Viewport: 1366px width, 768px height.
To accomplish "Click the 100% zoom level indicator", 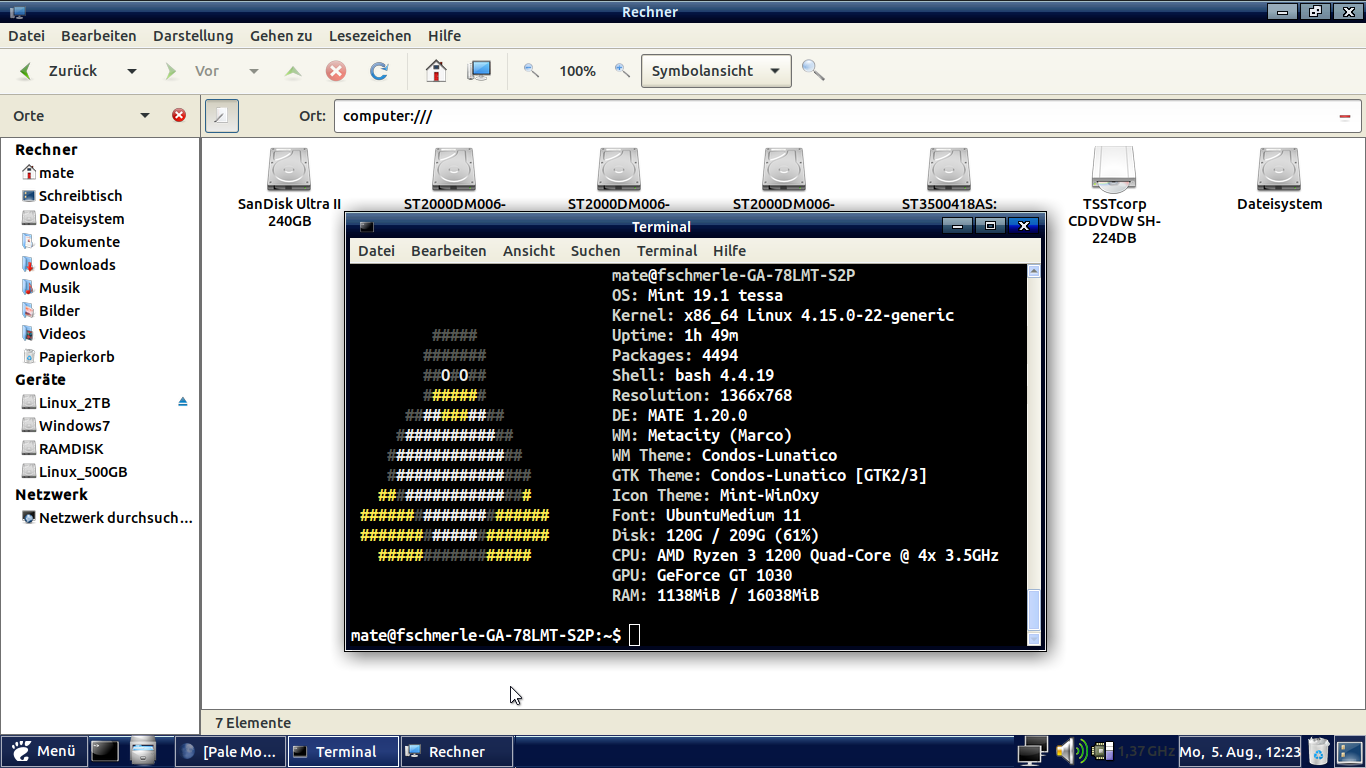I will coord(577,70).
